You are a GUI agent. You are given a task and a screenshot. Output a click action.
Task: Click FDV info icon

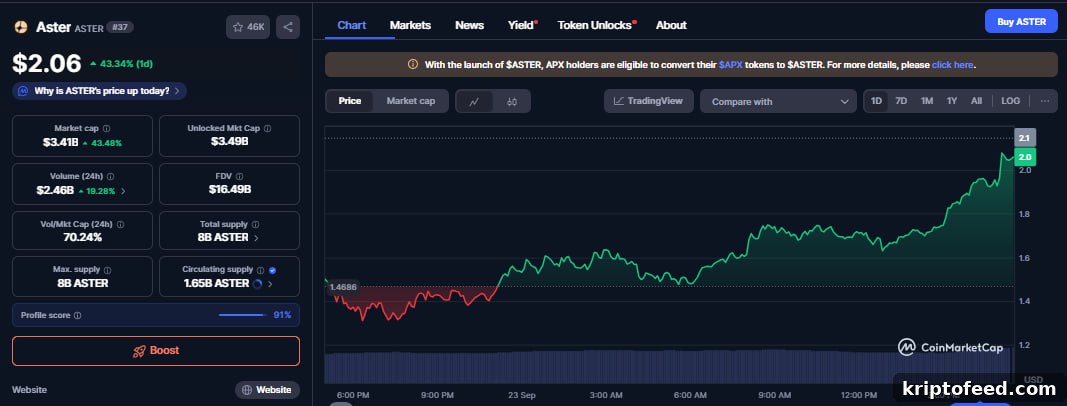(239, 176)
